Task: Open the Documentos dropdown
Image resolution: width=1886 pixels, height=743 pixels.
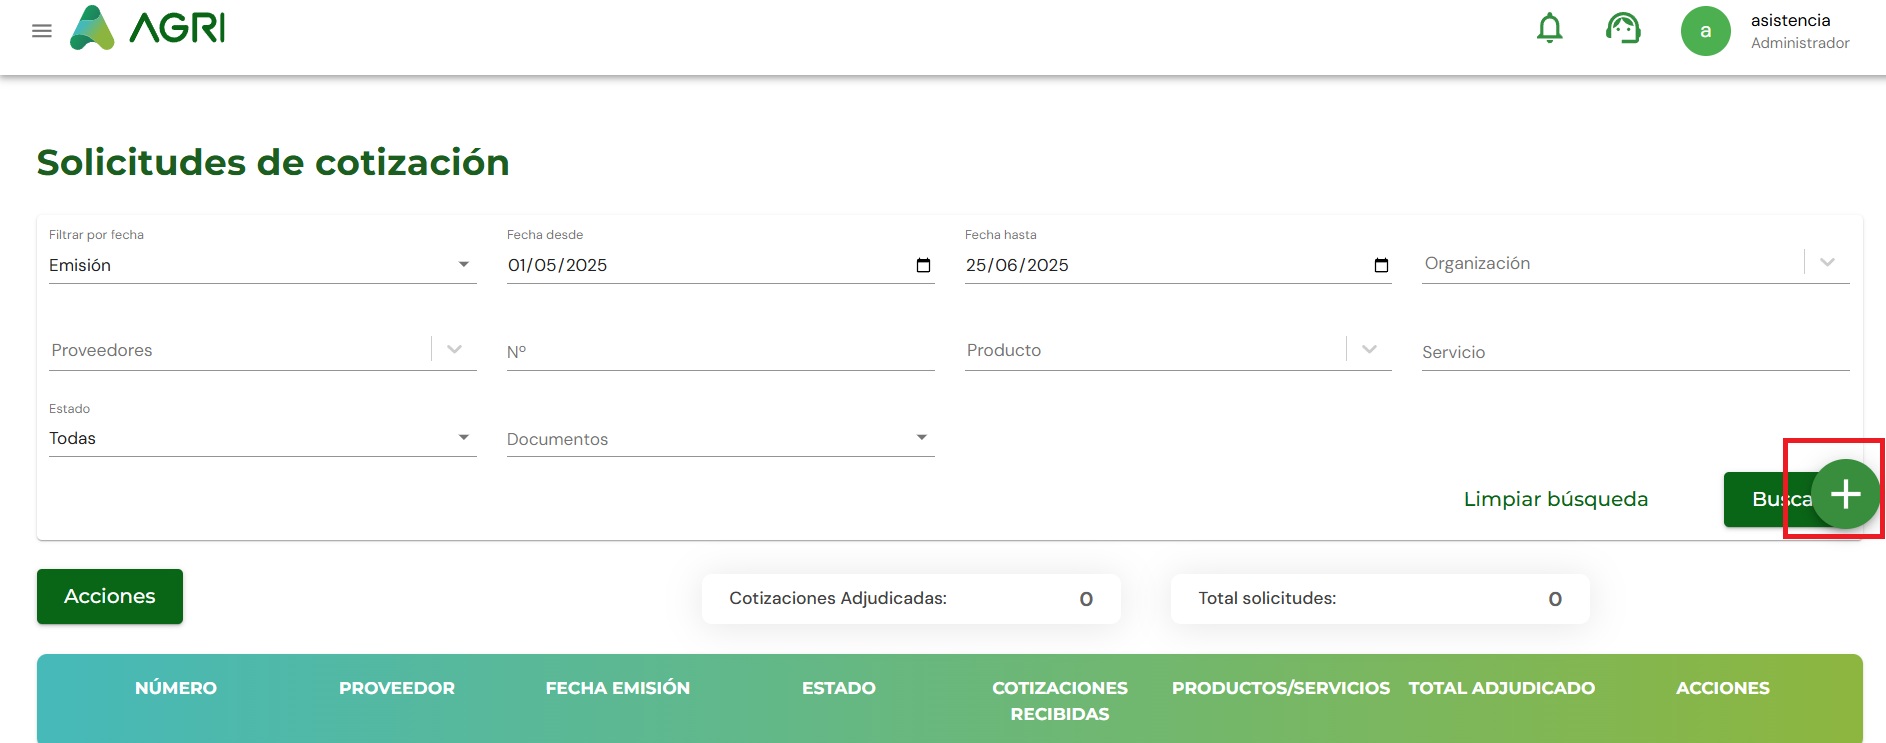Action: click(x=720, y=438)
